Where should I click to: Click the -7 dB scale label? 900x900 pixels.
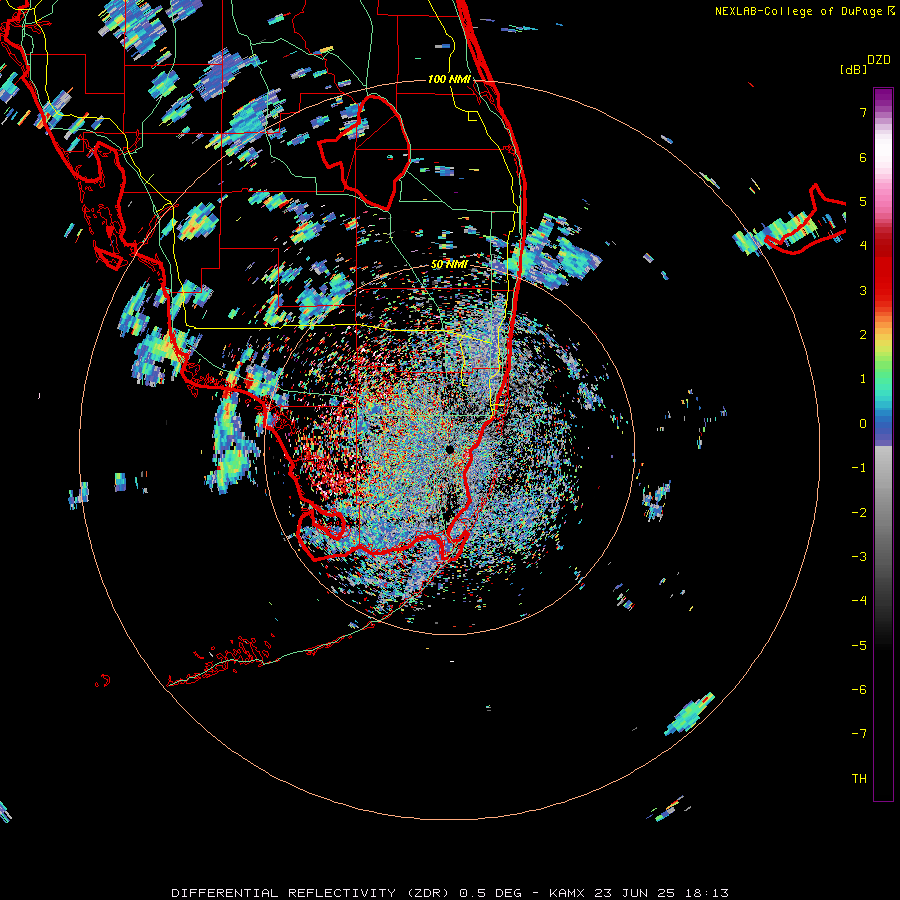click(x=859, y=734)
